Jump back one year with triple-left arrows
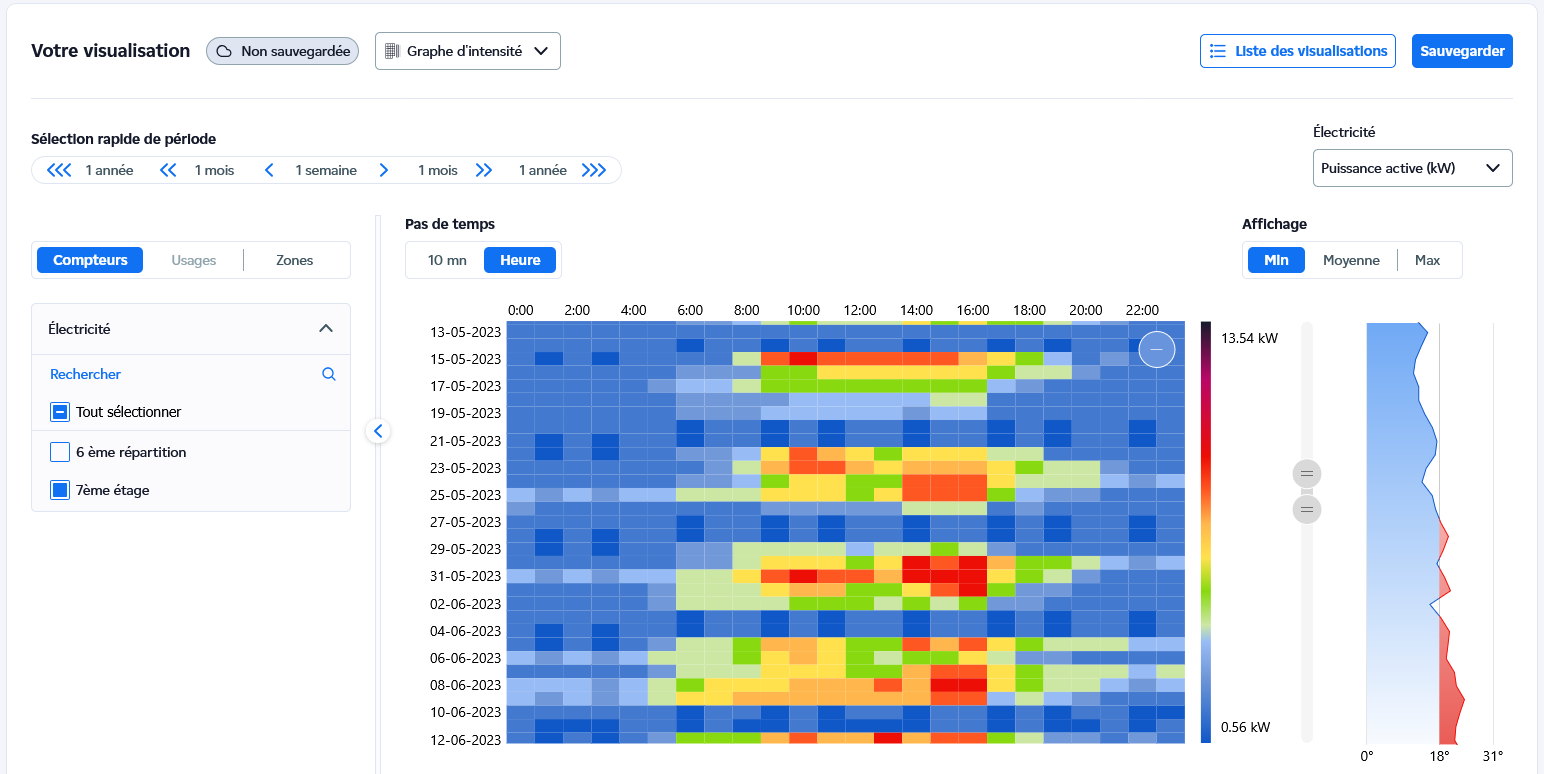The width and height of the screenshot is (1544, 774). 59,170
